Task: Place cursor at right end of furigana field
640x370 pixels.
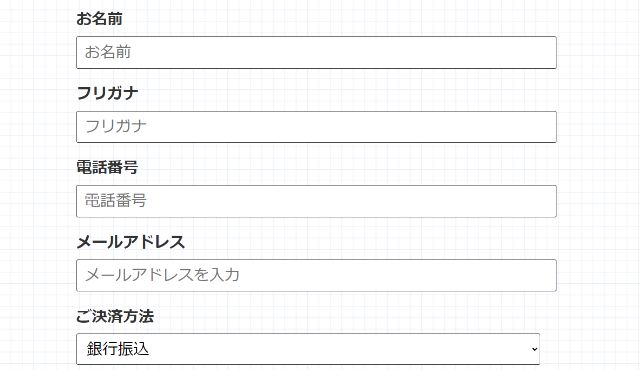Action: tap(549, 127)
